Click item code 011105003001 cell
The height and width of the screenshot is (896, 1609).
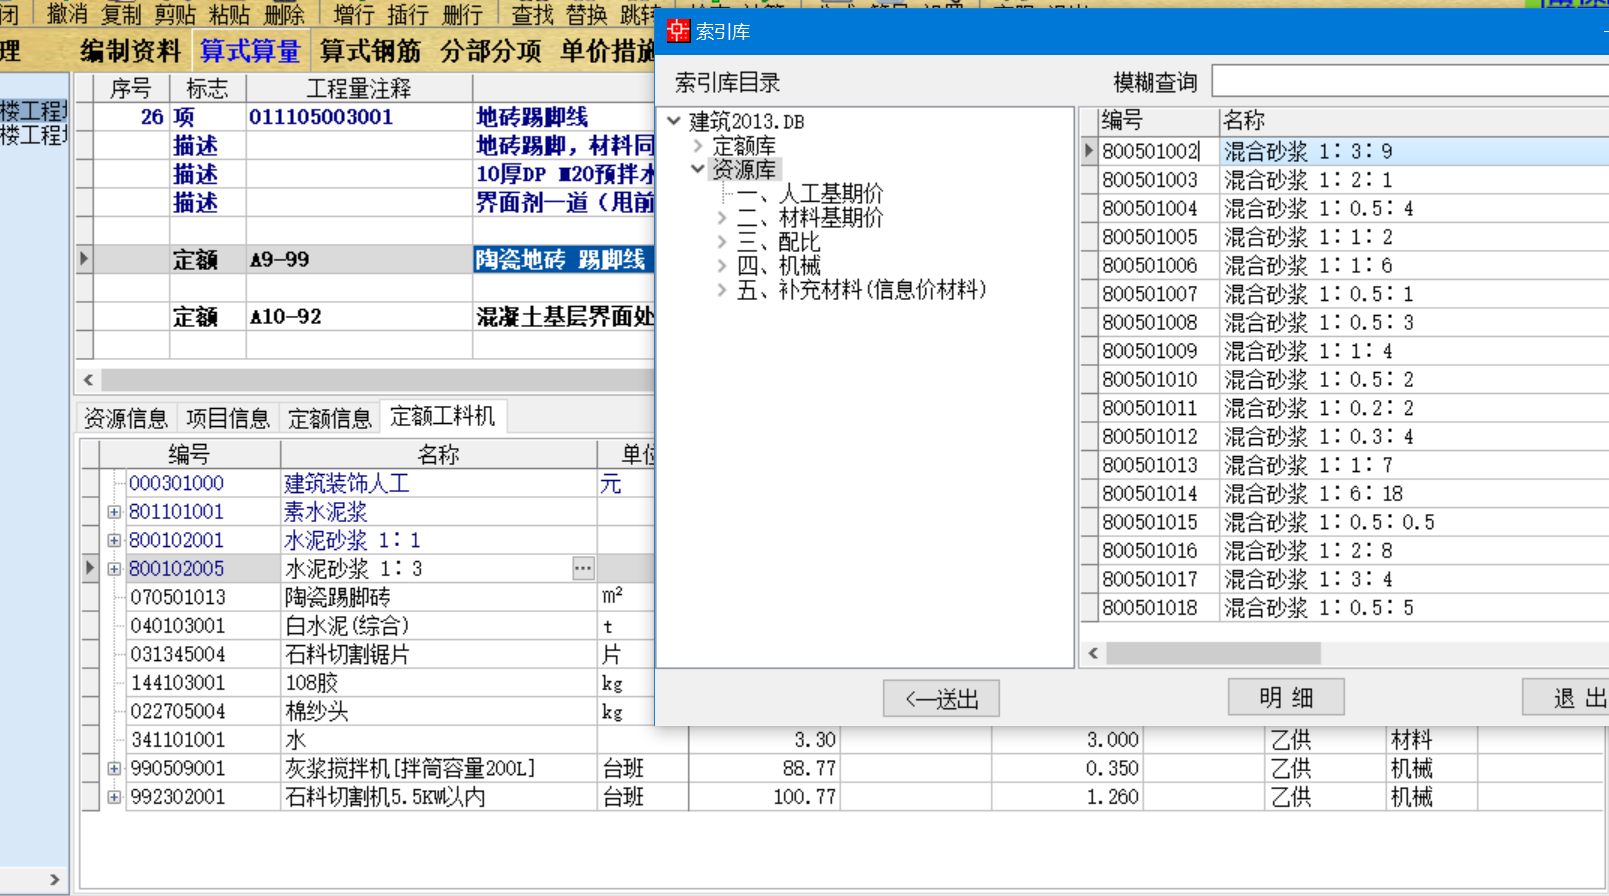point(359,117)
